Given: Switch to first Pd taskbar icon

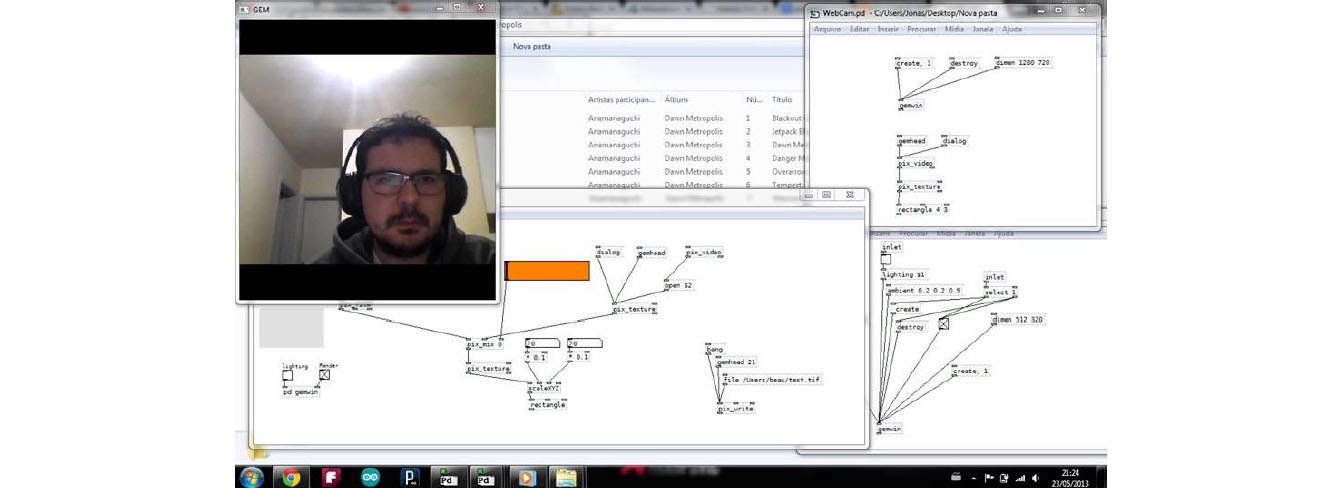Looking at the screenshot, I should pos(447,477).
